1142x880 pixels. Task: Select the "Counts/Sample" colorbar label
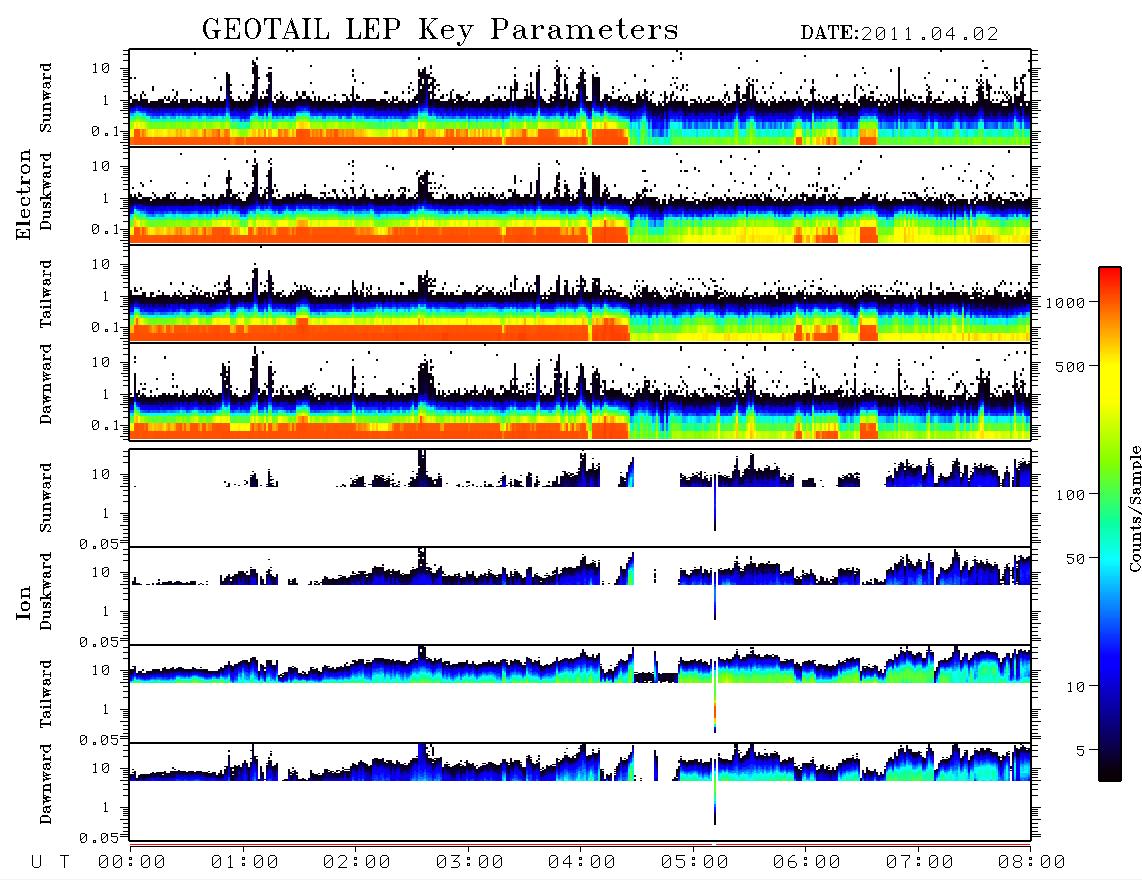tap(1134, 508)
